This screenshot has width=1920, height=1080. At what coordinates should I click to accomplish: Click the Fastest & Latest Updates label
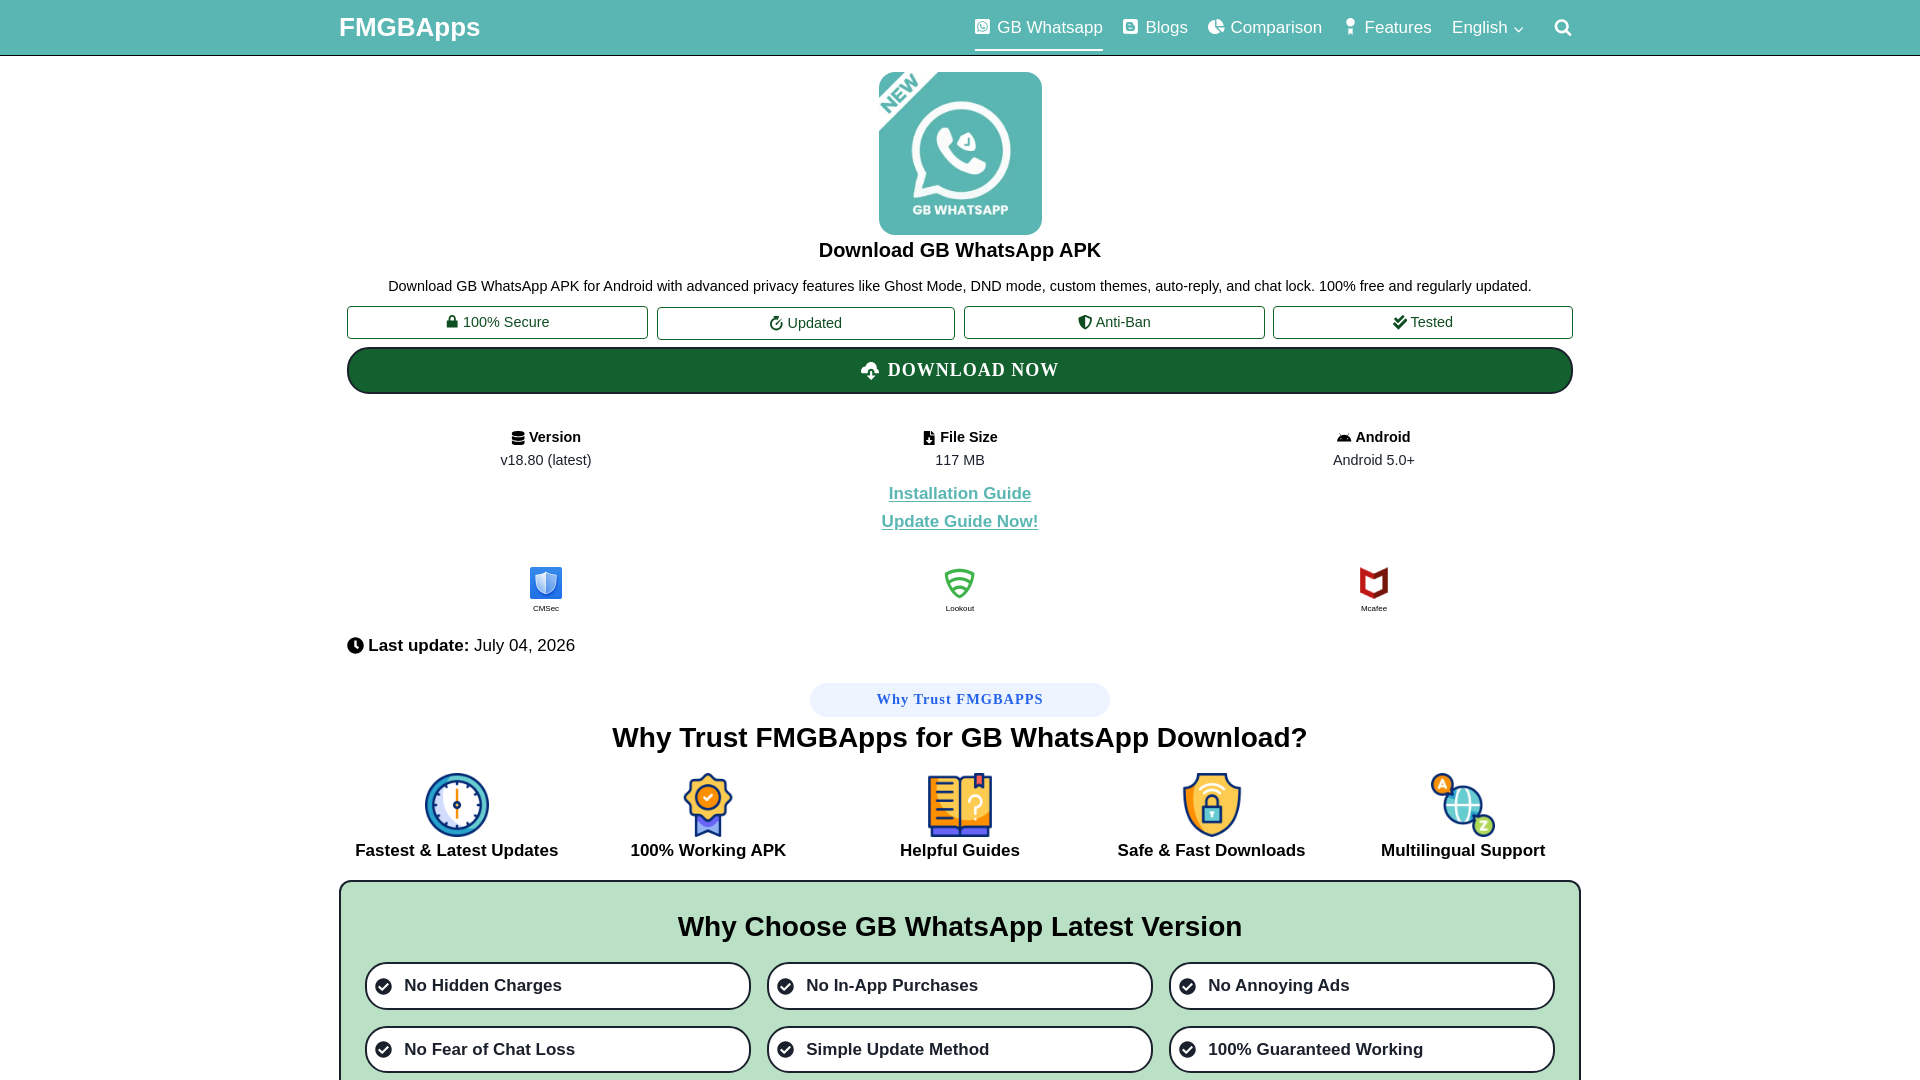pyautogui.click(x=457, y=851)
